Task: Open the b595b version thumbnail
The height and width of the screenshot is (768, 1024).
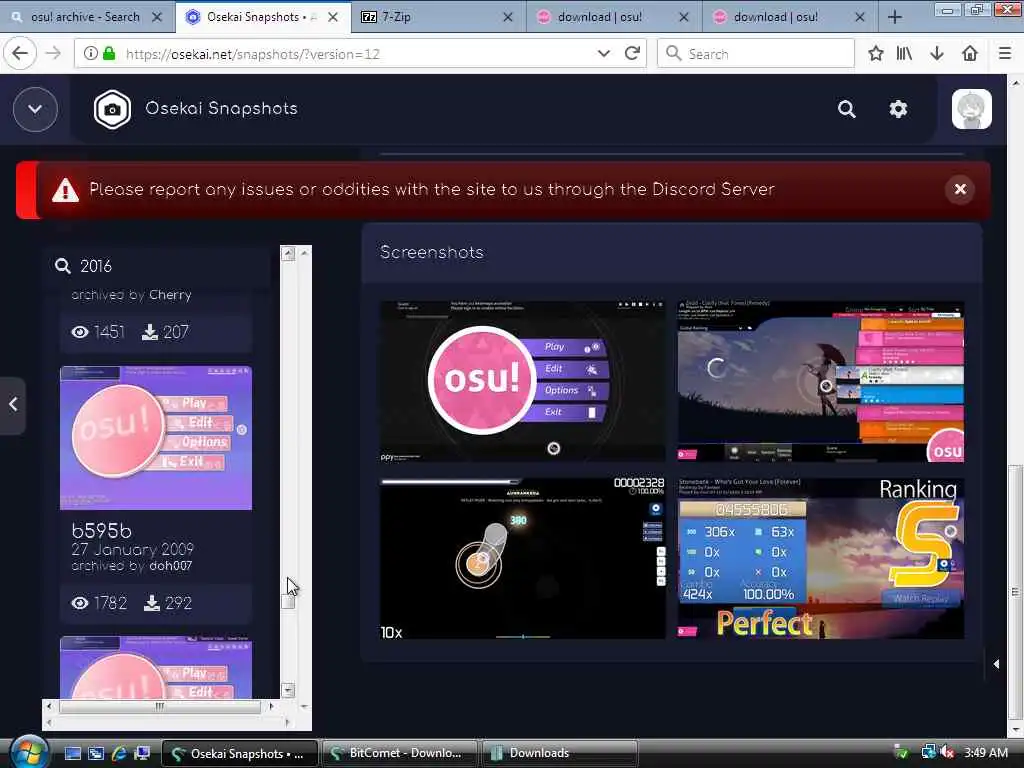Action: click(156, 438)
